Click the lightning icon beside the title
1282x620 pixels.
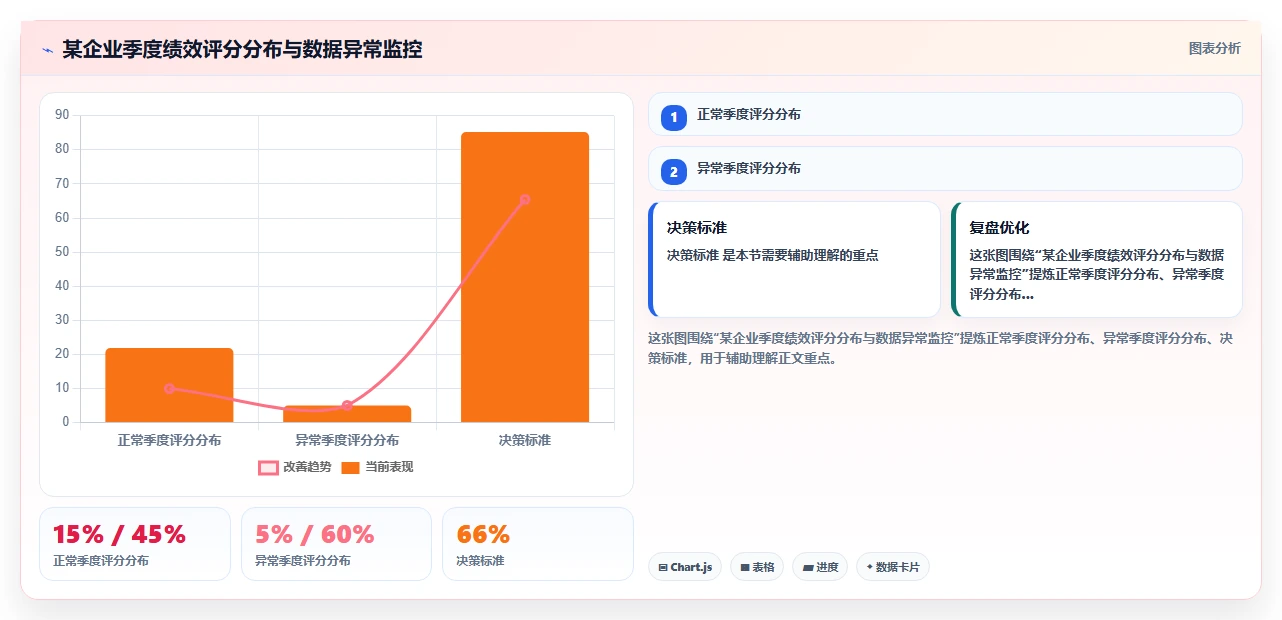[x=47, y=50]
